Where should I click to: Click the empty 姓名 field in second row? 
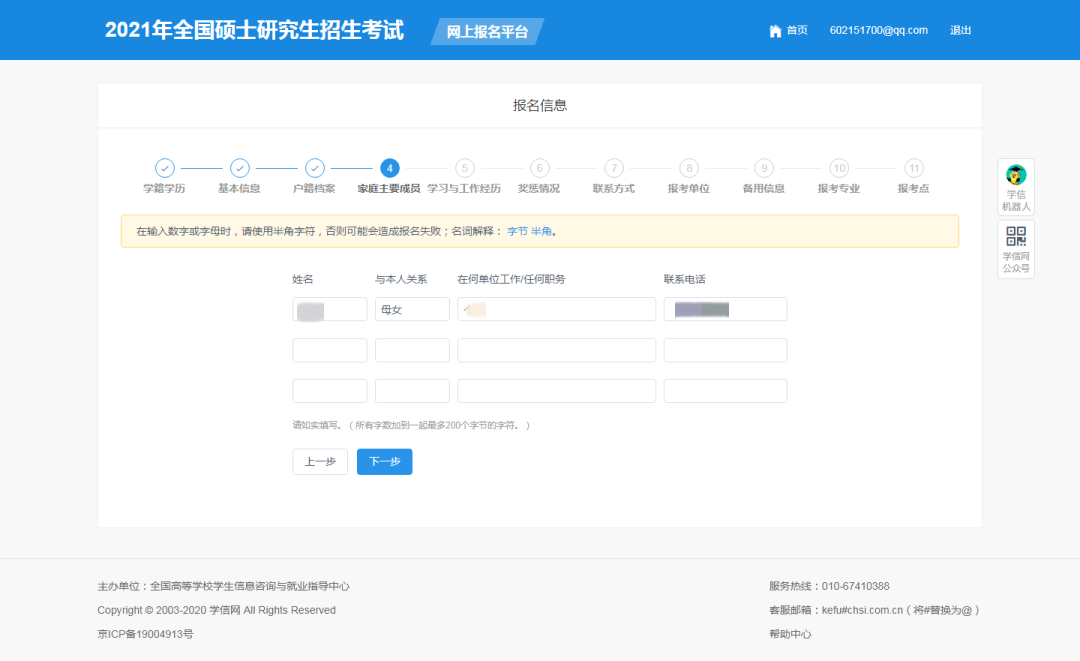pyautogui.click(x=329, y=349)
